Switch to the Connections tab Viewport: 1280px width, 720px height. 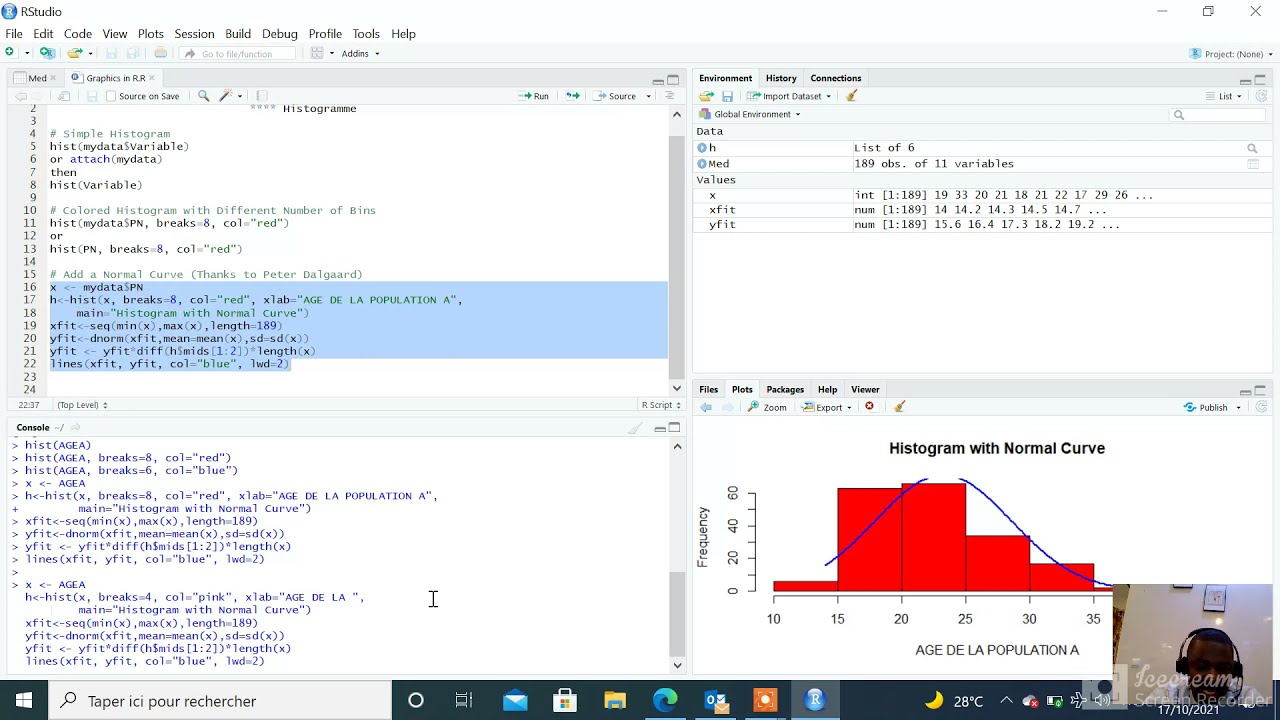pyautogui.click(x=836, y=78)
